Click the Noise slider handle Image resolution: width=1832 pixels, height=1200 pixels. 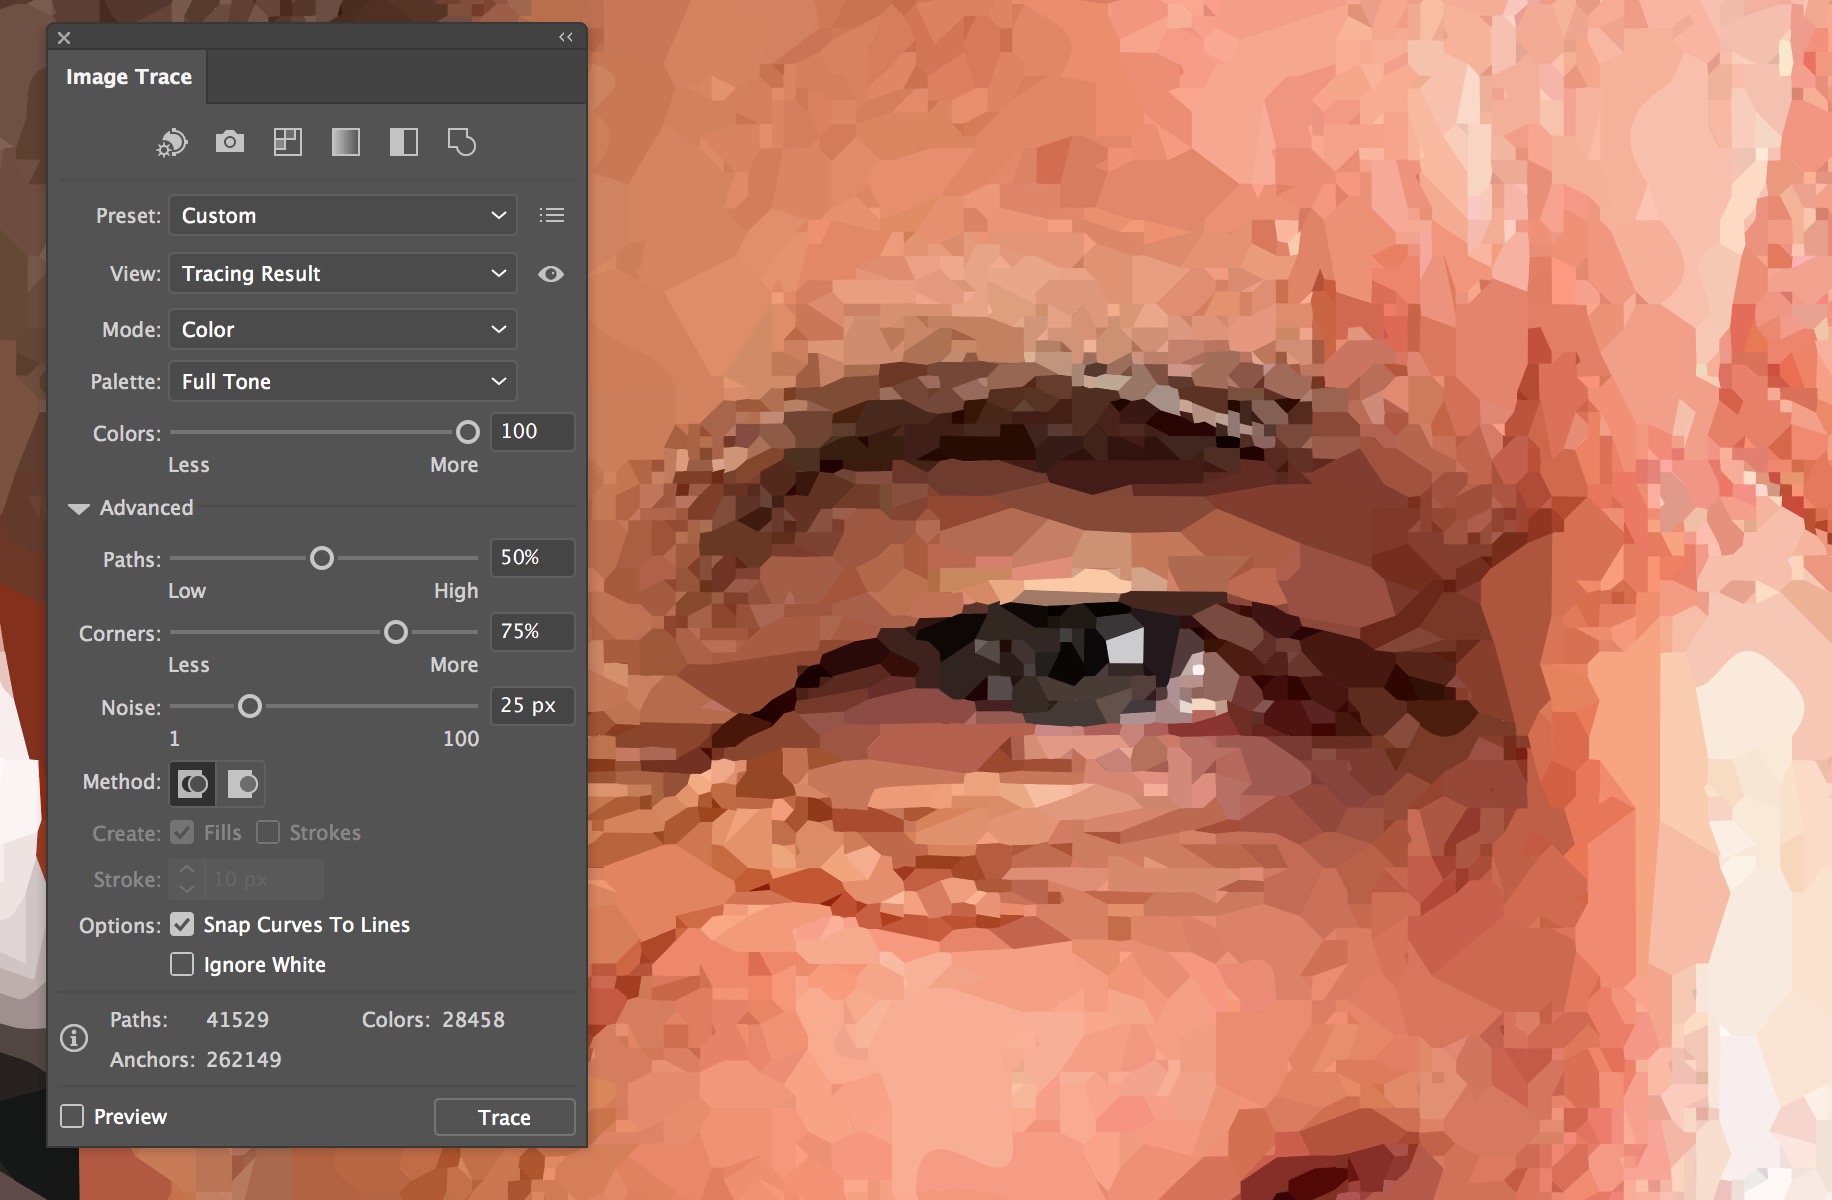coord(250,706)
